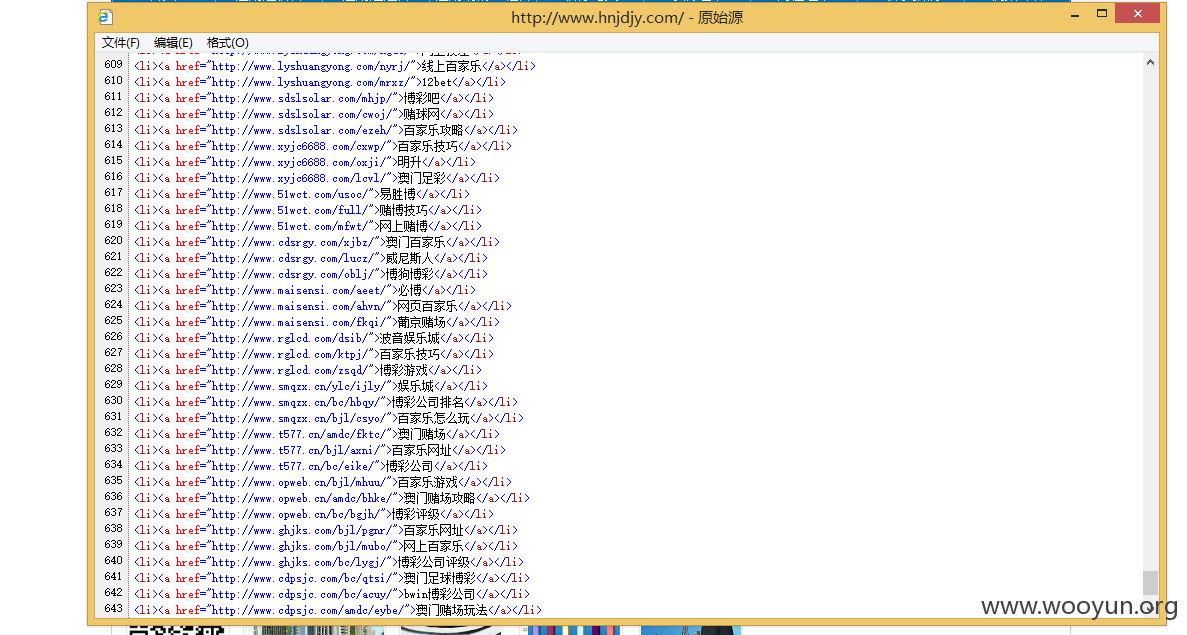
Task: Click the ghjks.com/bc/lygj URL on line 640
Action: click(299, 562)
